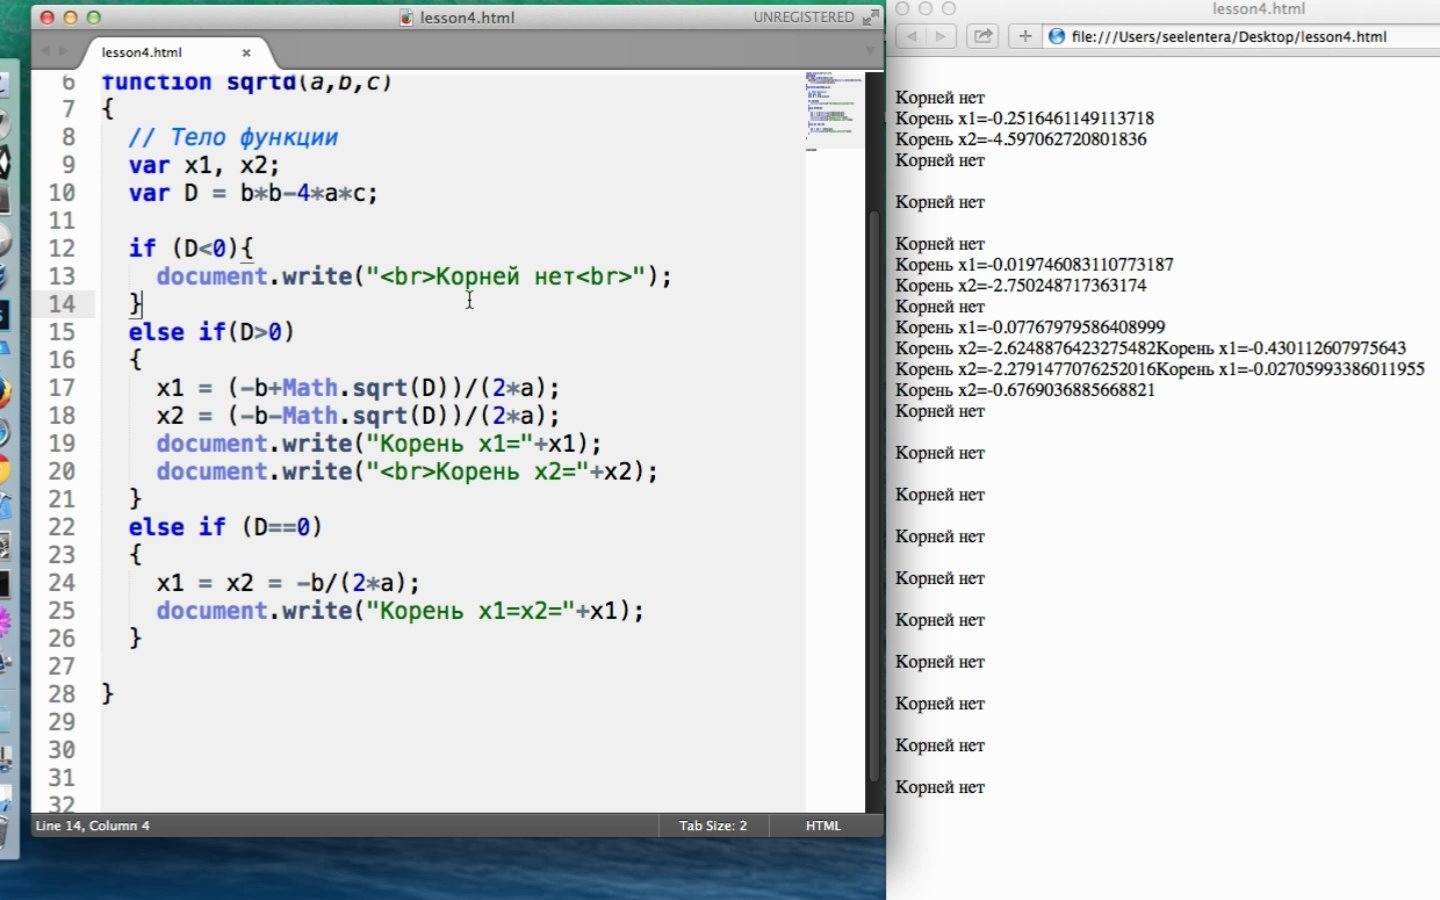Viewport: 1440px width, 900px height.
Task: Click document.write "Корень x1=" on line 19
Action: (379, 444)
